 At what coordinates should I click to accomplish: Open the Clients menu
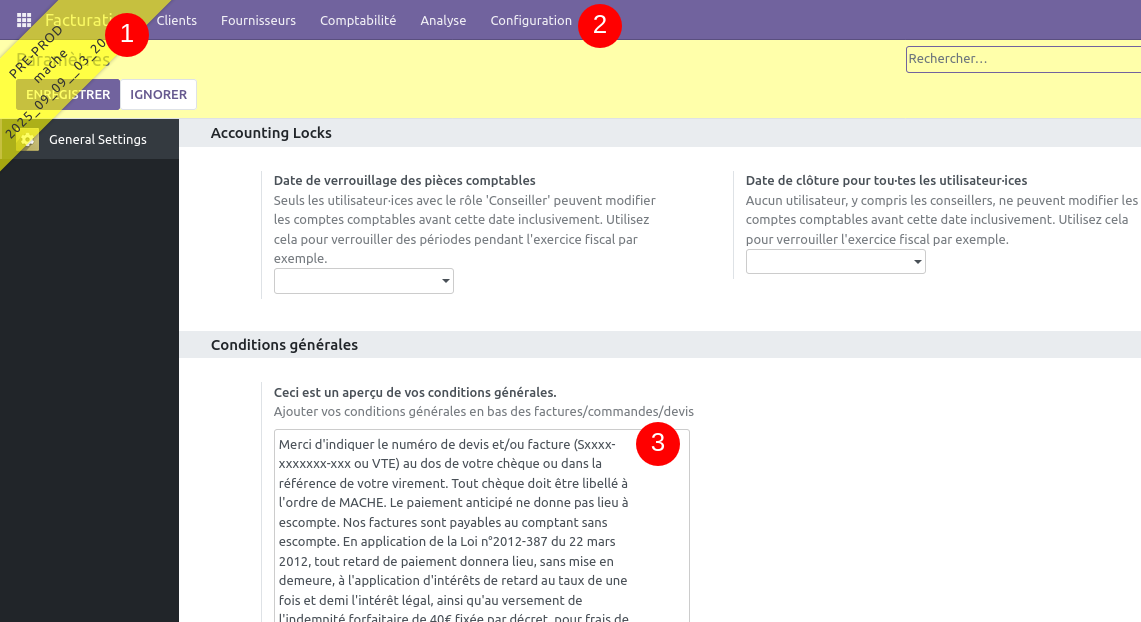pyautogui.click(x=177, y=20)
